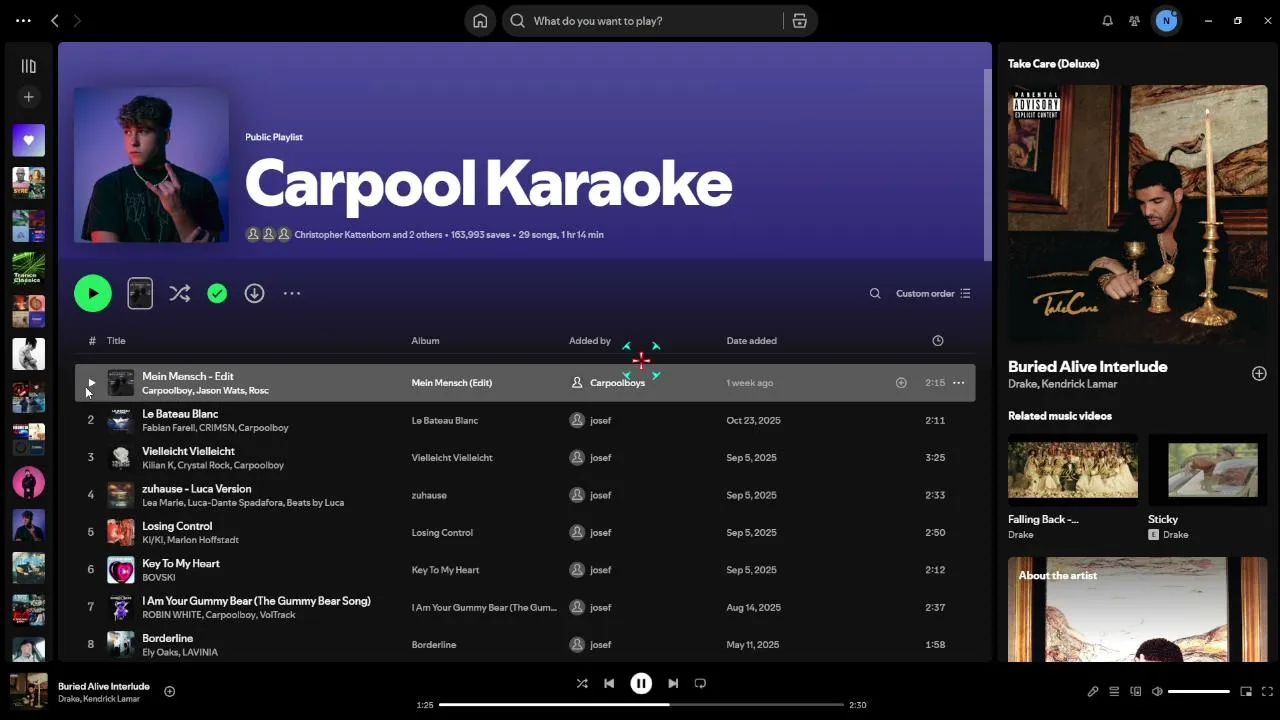Image resolution: width=1280 pixels, height=720 pixels.
Task: Open more options for the Carpool Karaoke playlist
Action: pyautogui.click(x=292, y=293)
